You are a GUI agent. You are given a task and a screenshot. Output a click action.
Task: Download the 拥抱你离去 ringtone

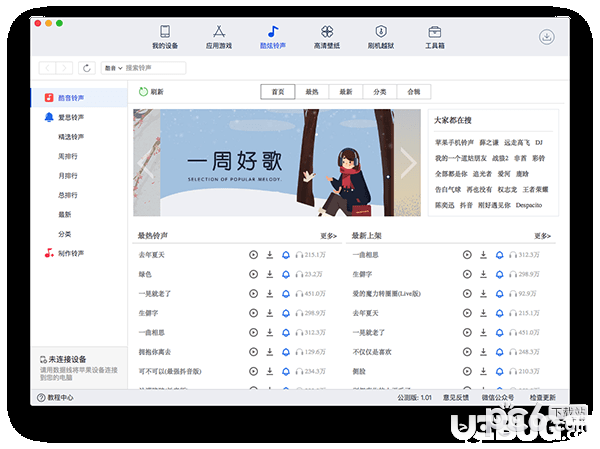[x=270, y=352]
